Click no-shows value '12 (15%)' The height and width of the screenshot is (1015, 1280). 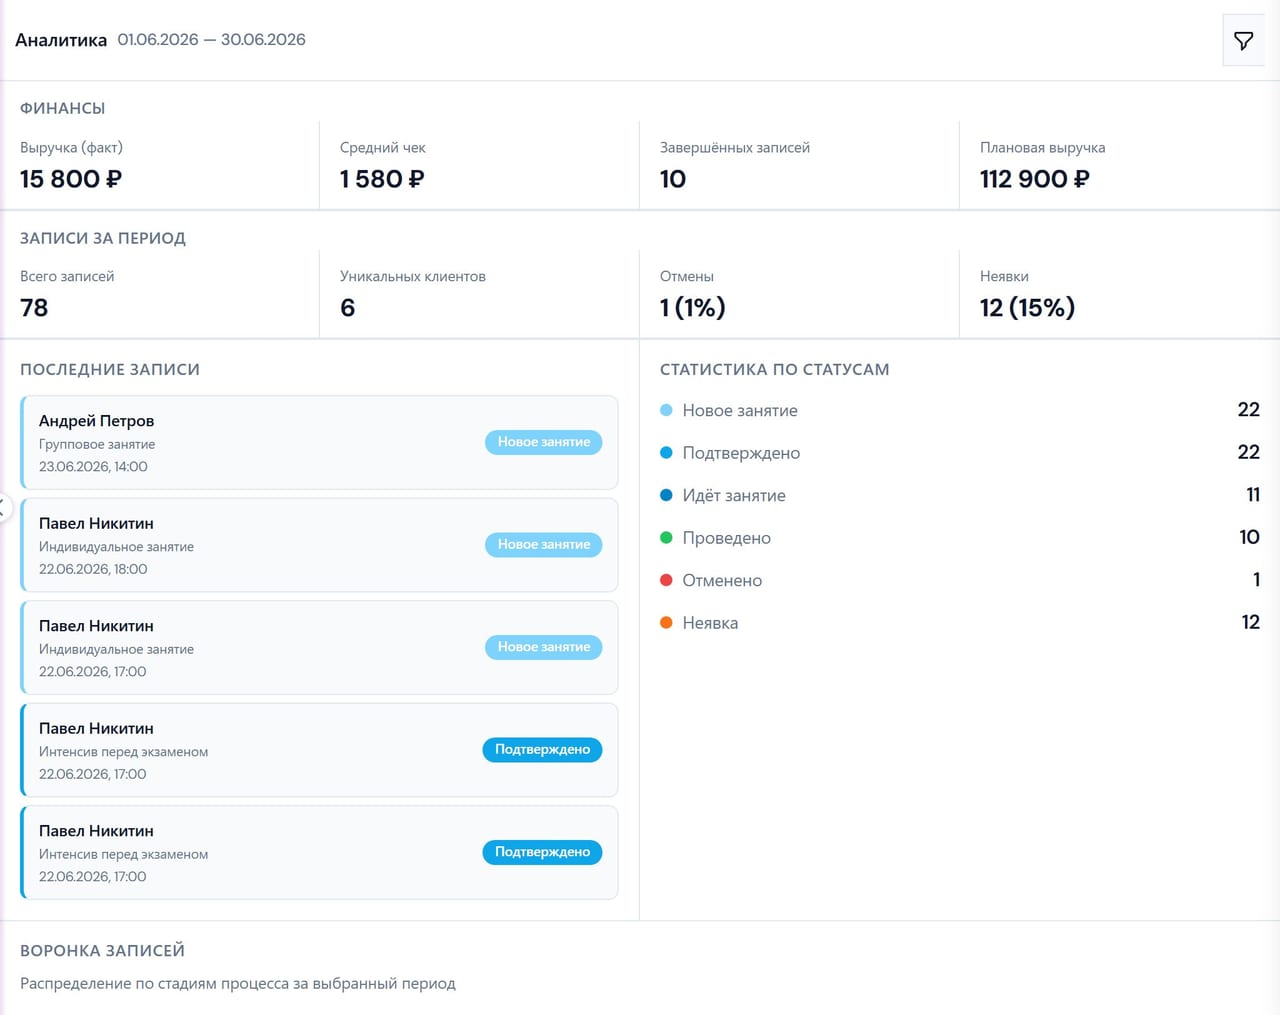click(x=1027, y=308)
